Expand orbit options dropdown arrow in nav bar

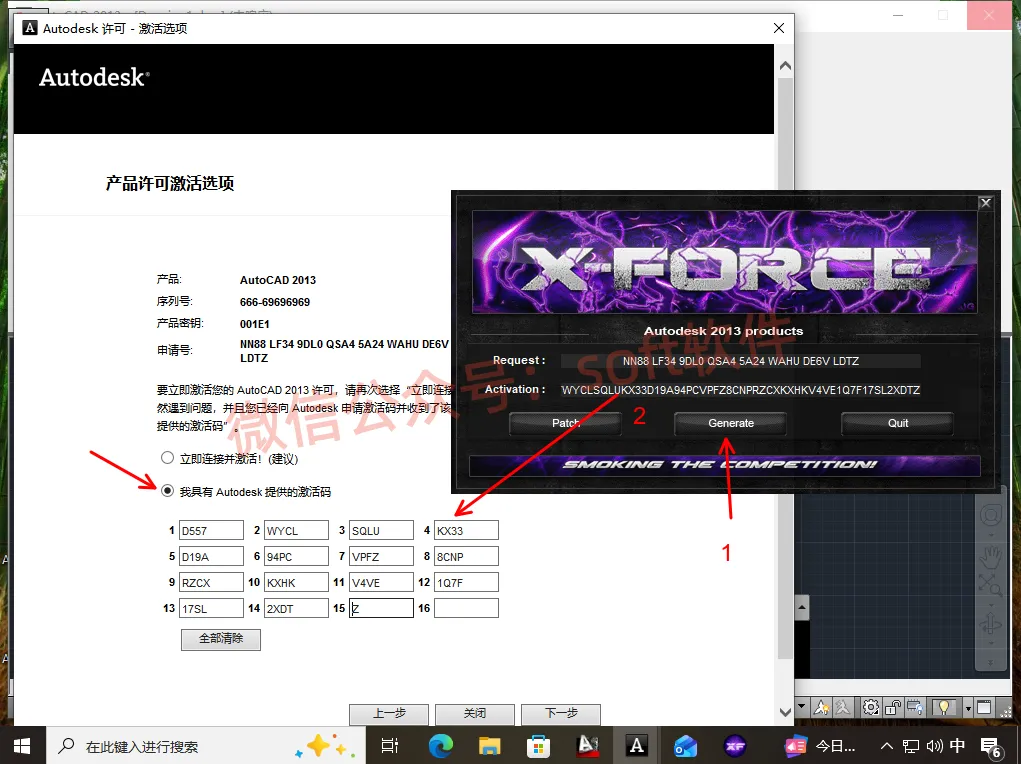[991, 643]
